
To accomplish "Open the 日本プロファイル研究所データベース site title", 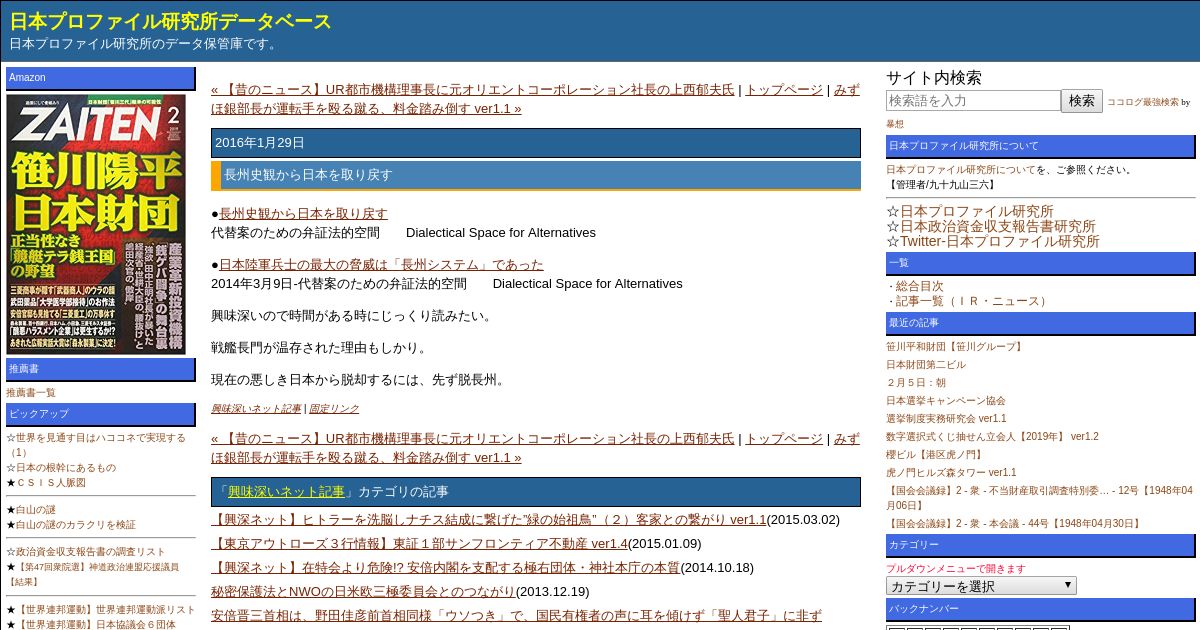I will tap(171, 21).
